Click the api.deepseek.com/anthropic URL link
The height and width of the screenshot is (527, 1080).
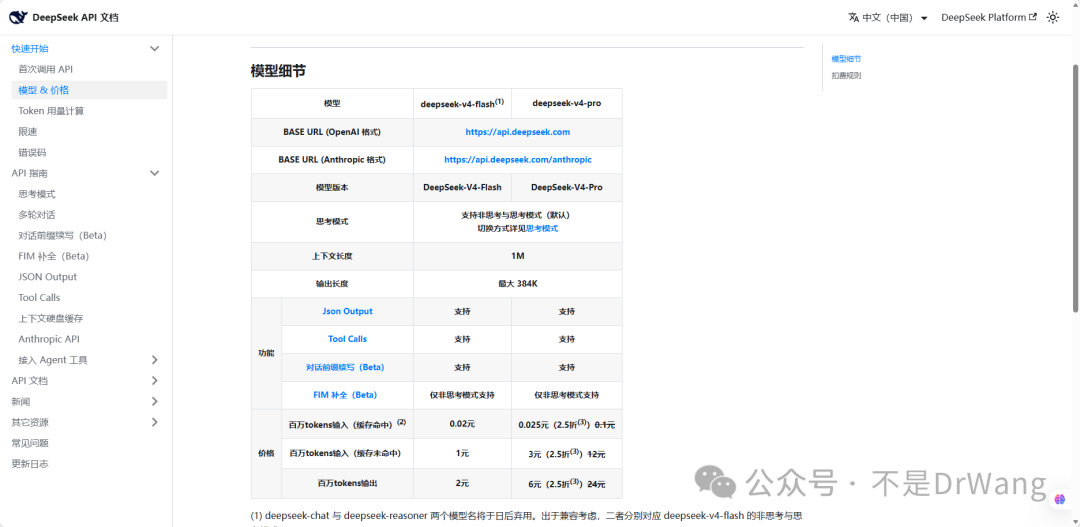(517, 159)
